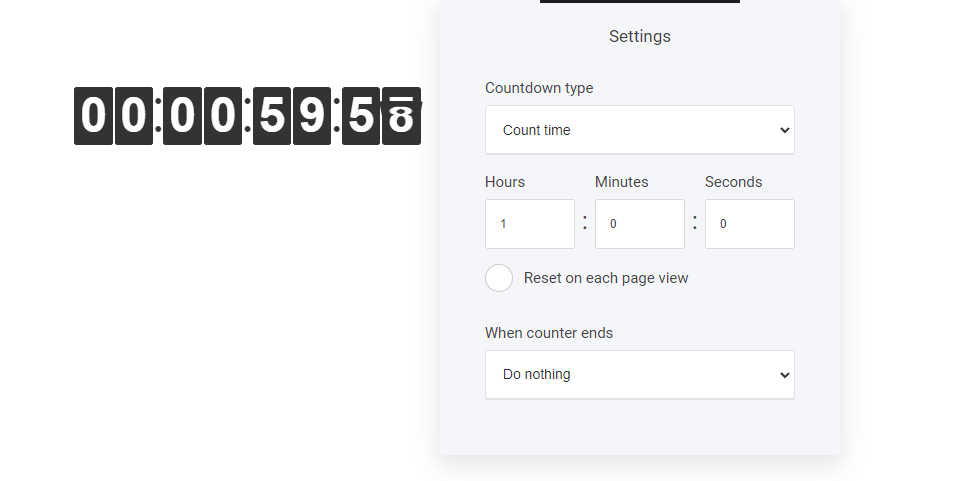Image resolution: width=973 pixels, height=481 pixels.
Task: Click the Hours input field
Action: [529, 224]
